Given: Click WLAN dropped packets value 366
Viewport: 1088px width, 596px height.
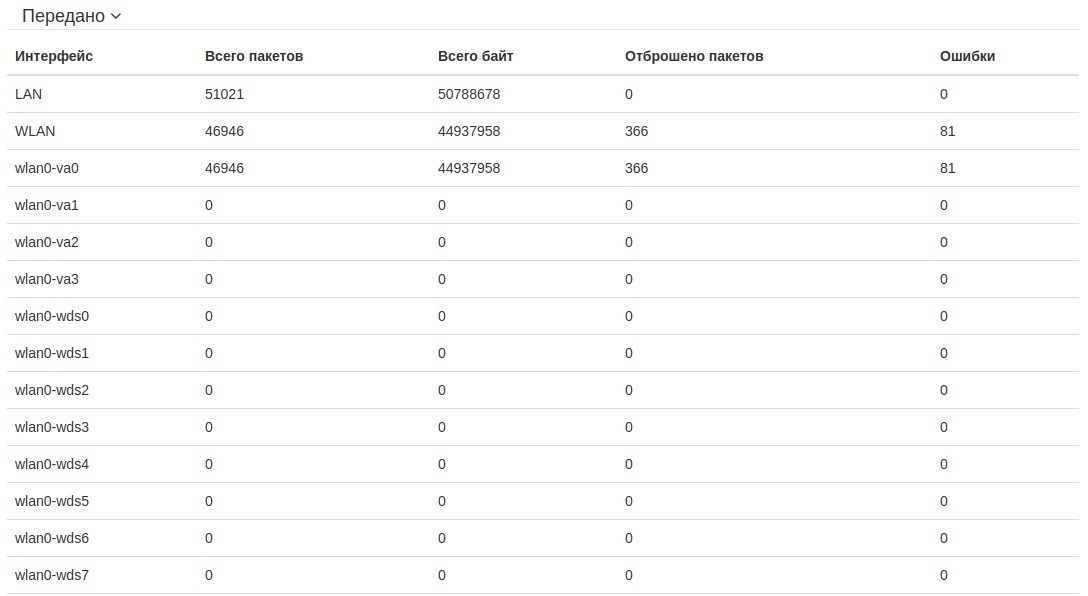Looking at the screenshot, I should [636, 131].
